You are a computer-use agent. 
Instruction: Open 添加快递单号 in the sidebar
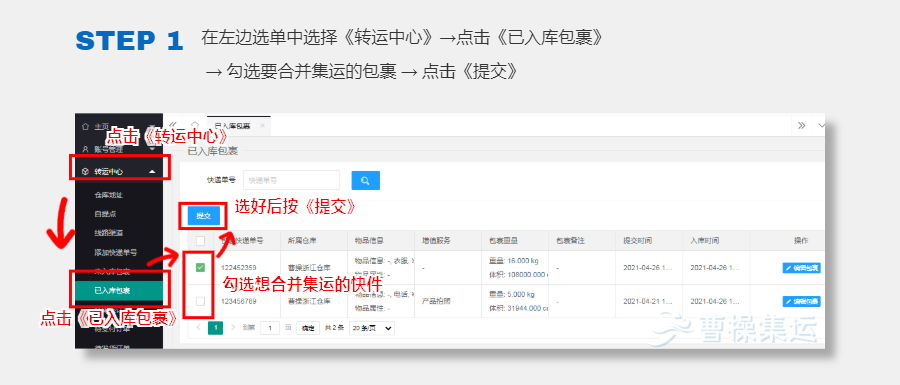[x=116, y=252]
